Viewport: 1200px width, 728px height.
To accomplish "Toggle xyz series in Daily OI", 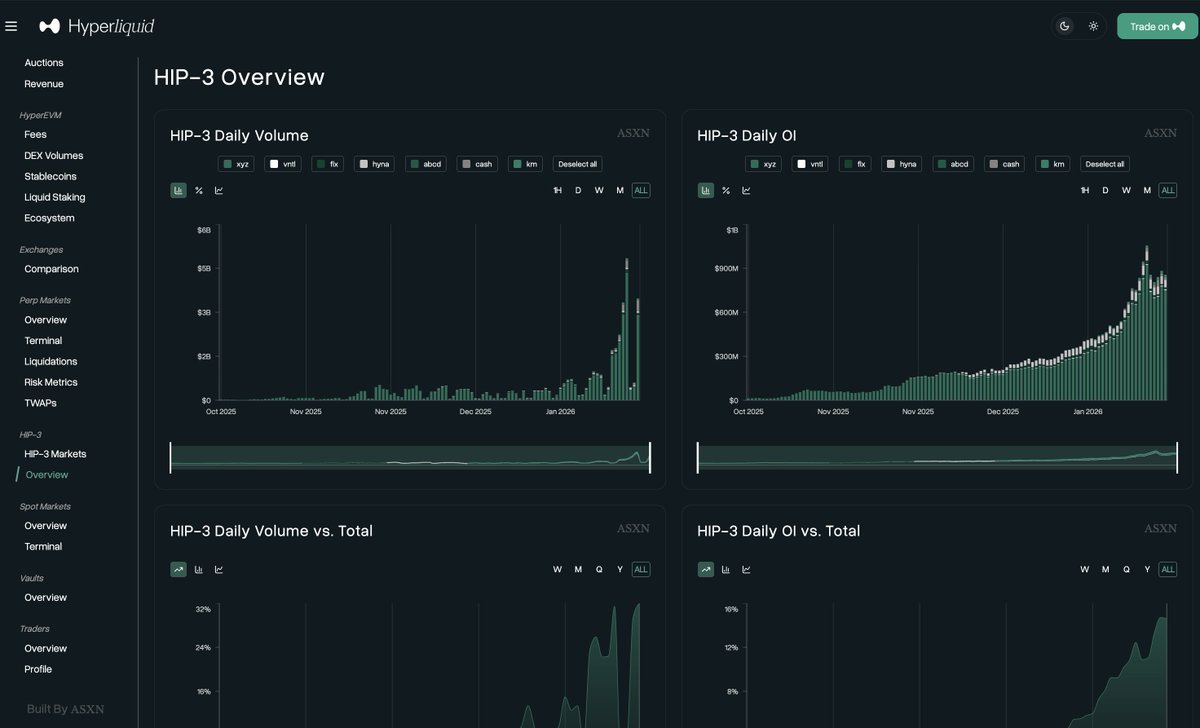I will click(763, 164).
